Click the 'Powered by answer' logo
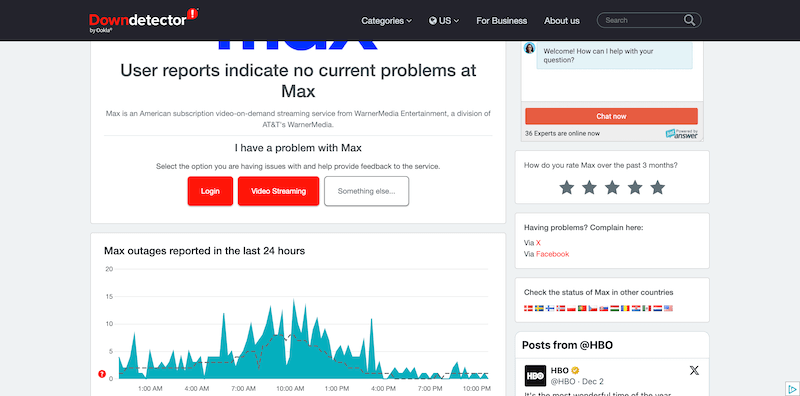This screenshot has width=800, height=396. [682, 134]
